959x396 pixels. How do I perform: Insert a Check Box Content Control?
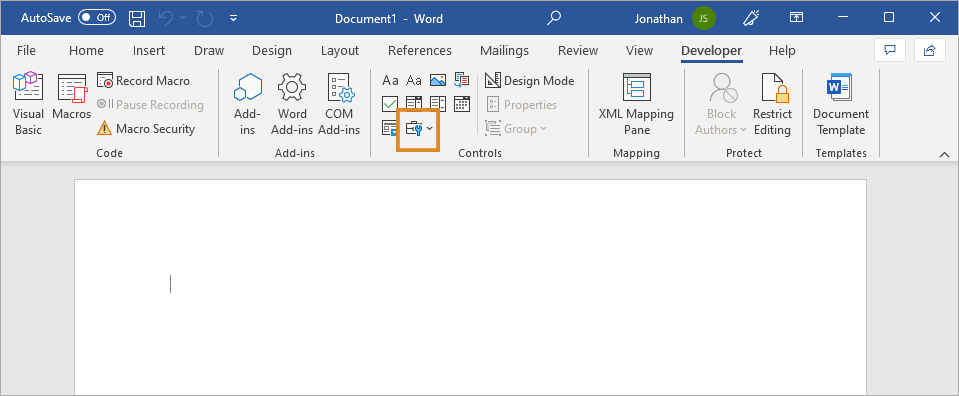390,104
